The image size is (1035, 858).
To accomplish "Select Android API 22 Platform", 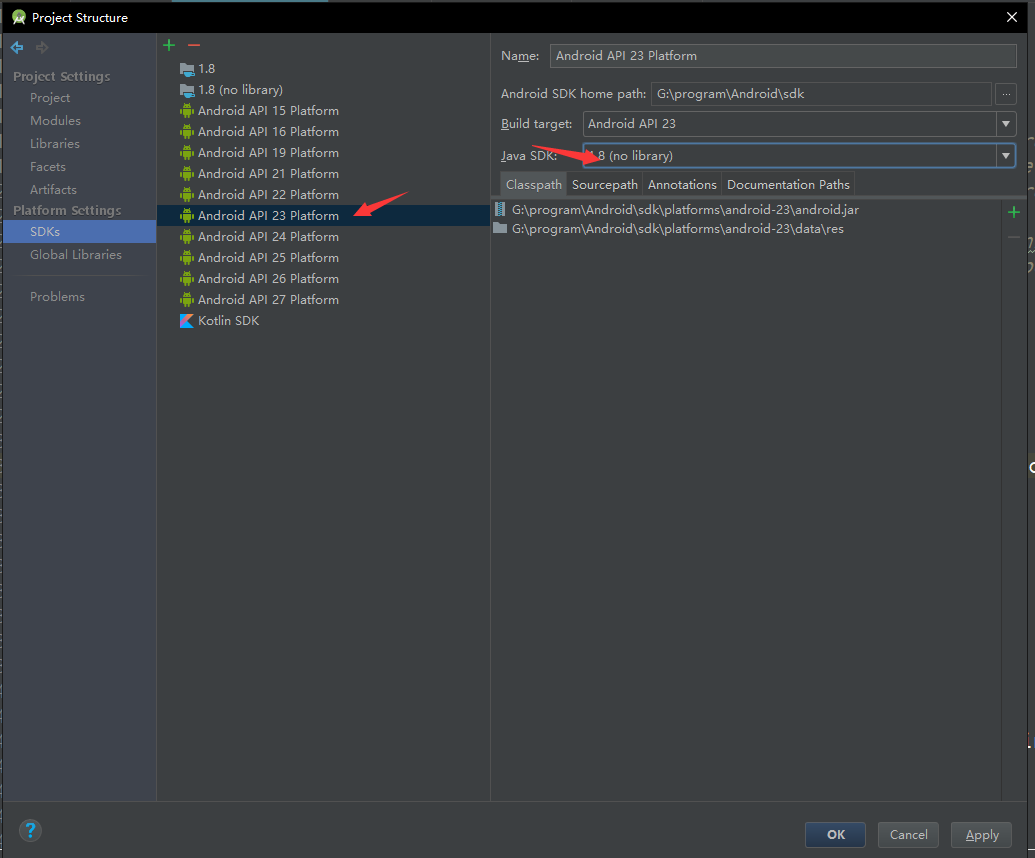I will click(x=323, y=195).
